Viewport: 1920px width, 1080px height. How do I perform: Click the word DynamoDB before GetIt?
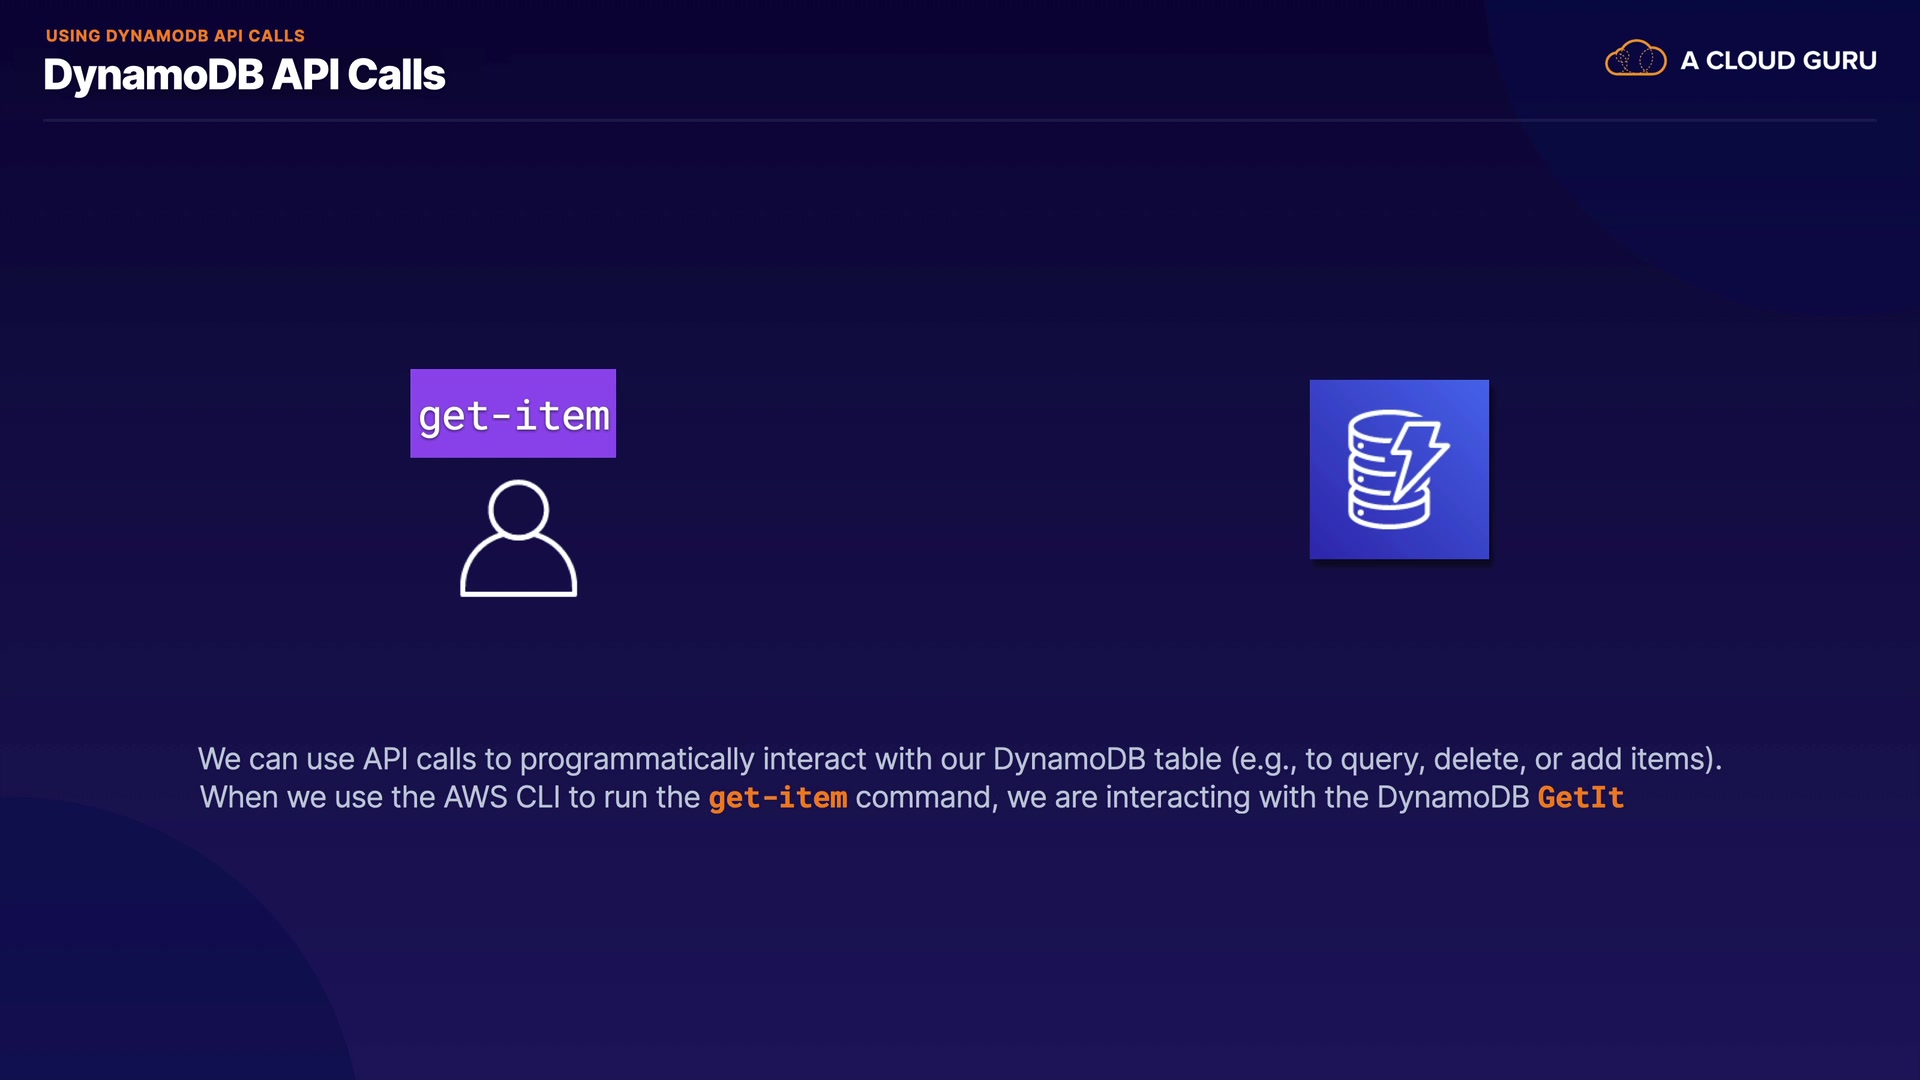click(1452, 798)
